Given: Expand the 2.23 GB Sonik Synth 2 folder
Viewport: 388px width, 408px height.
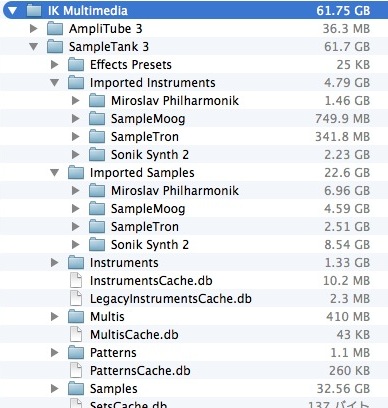Looking at the screenshot, I should (76, 155).
